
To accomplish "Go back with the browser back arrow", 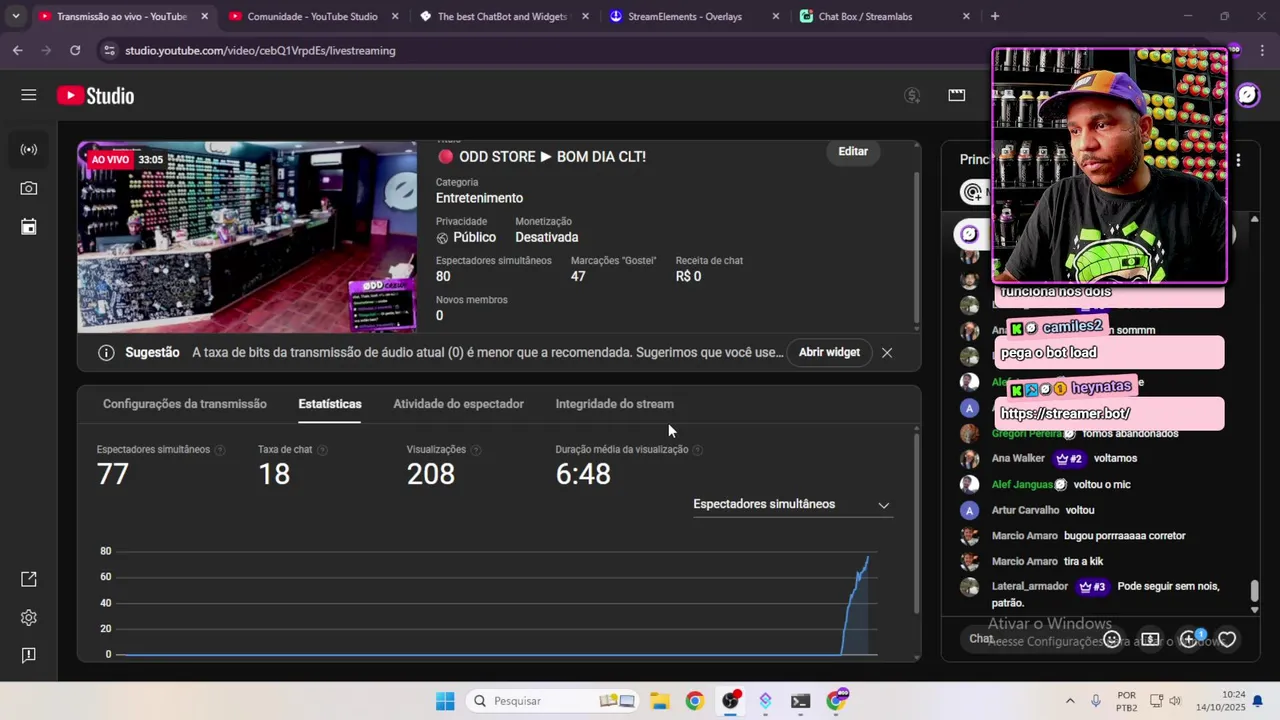I will click(18, 50).
